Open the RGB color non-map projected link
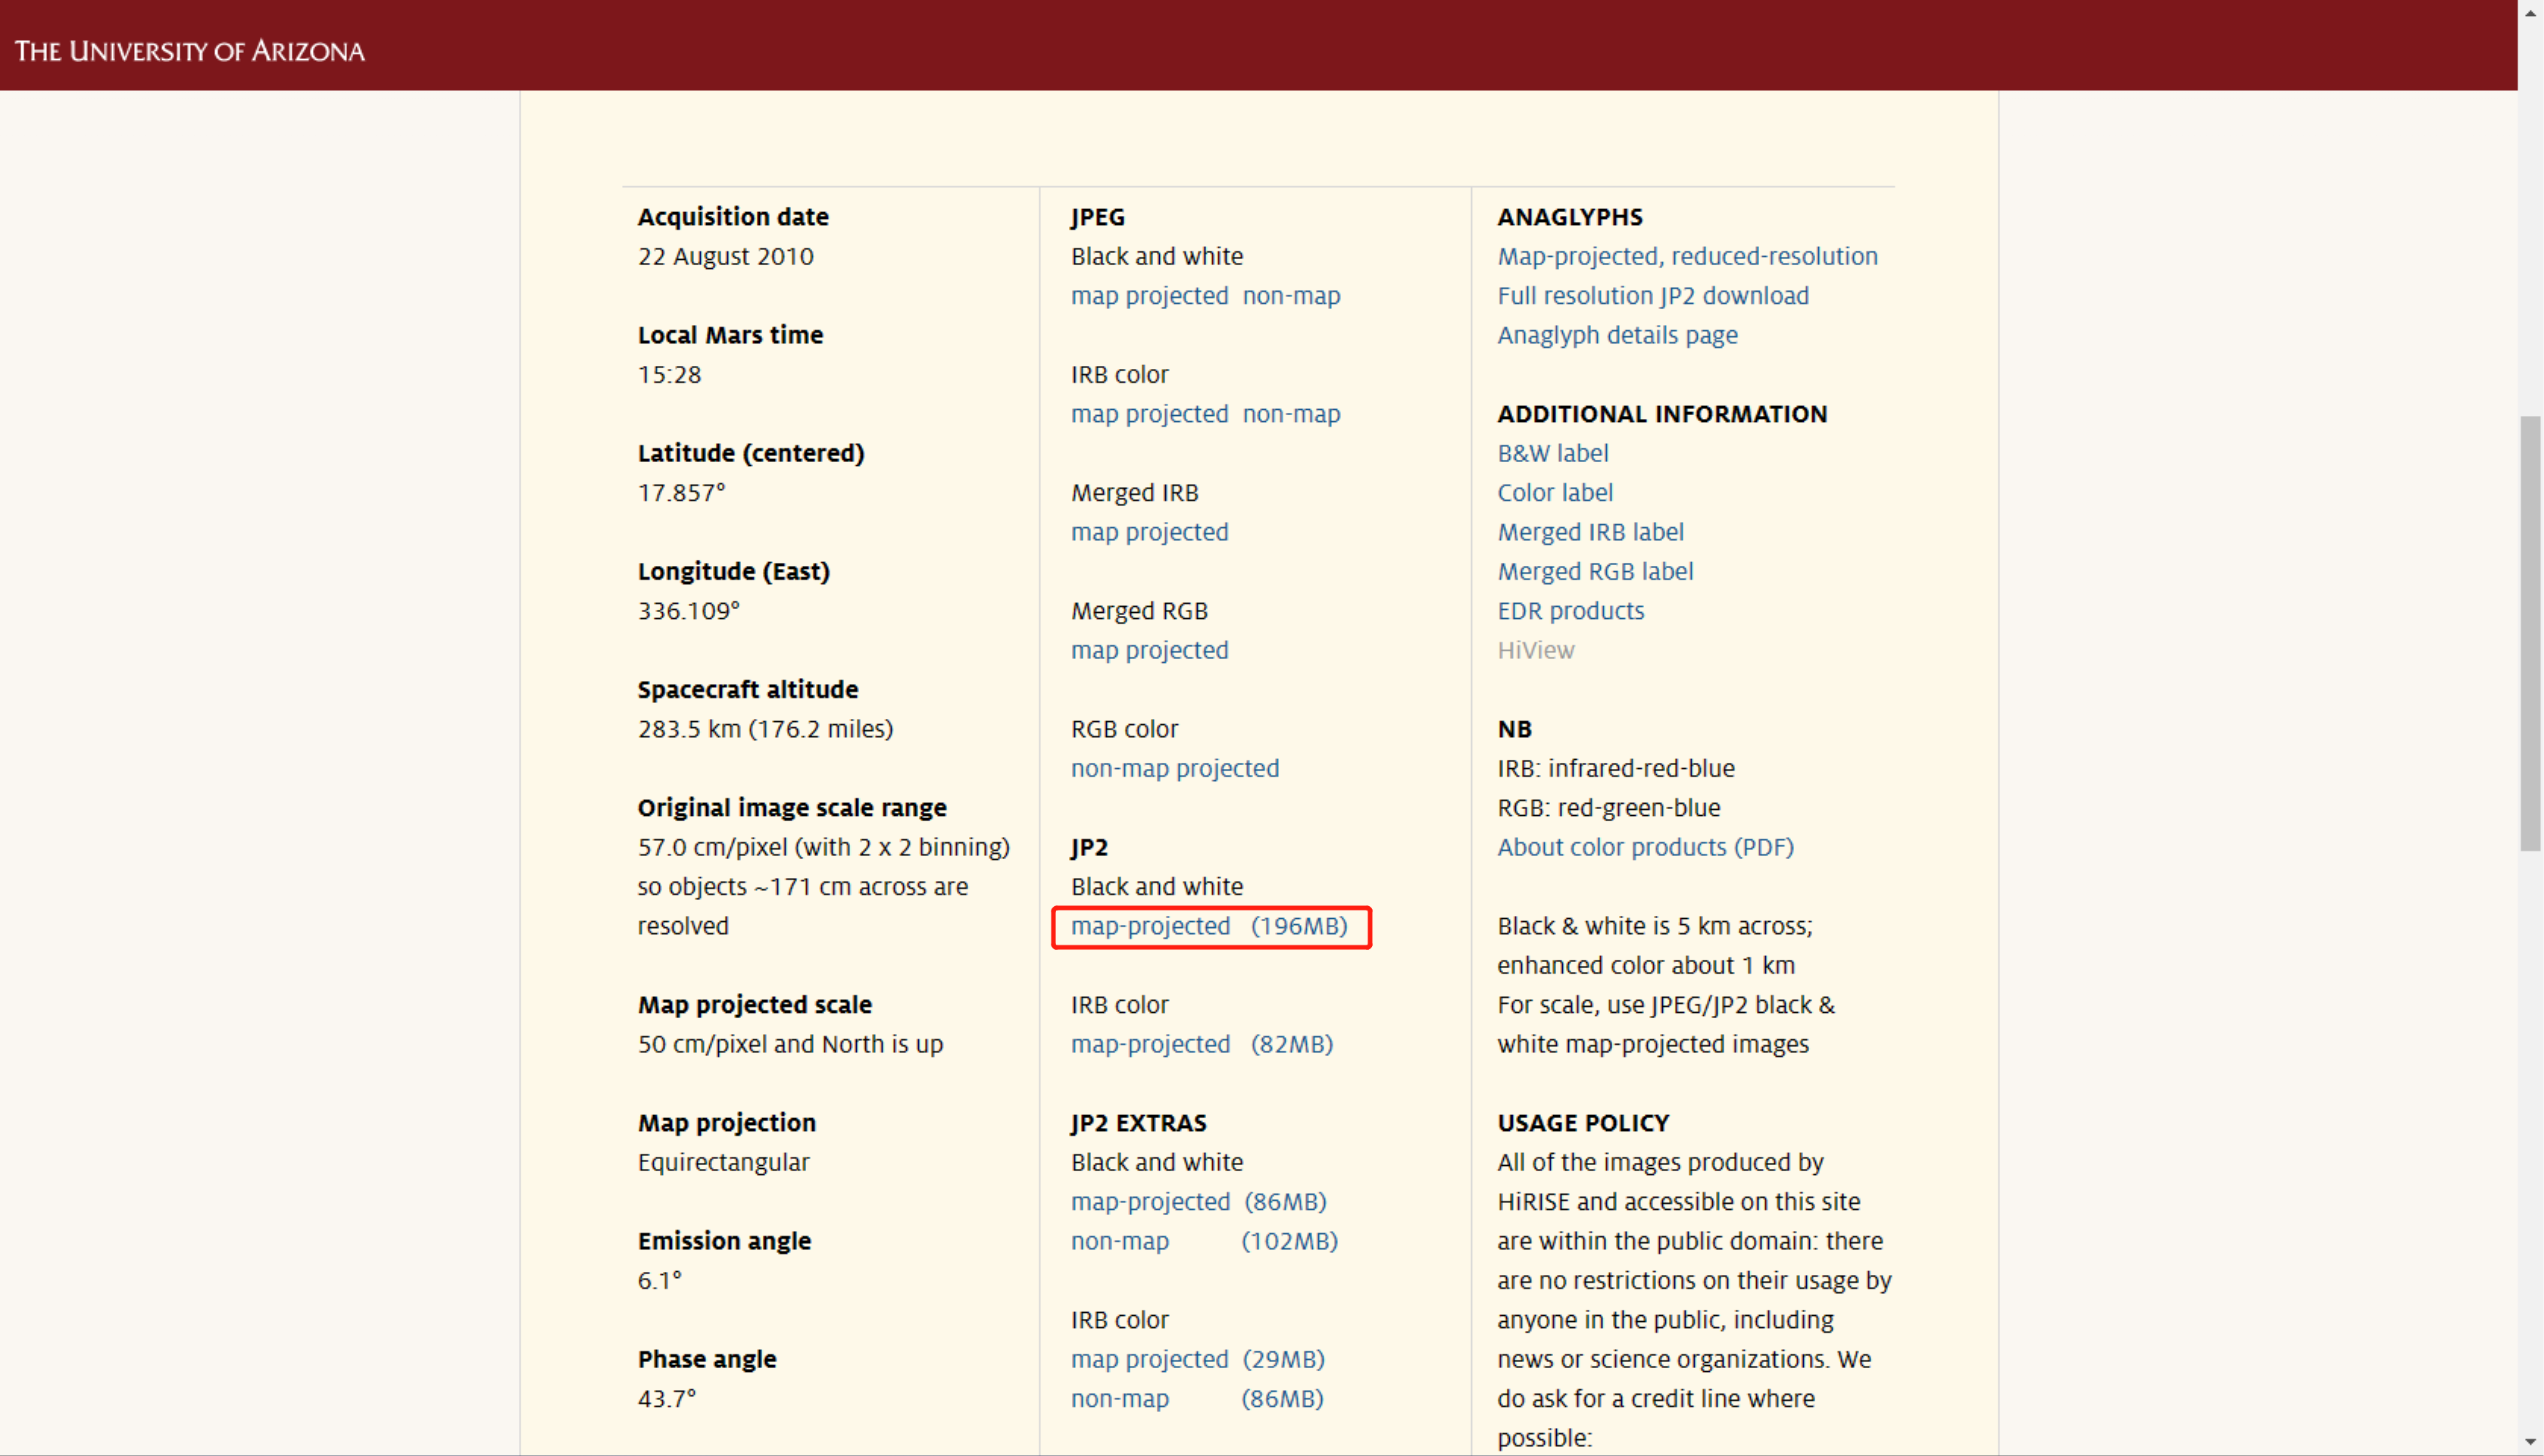Viewport: 2544px width, 1456px height. pos(1174,768)
